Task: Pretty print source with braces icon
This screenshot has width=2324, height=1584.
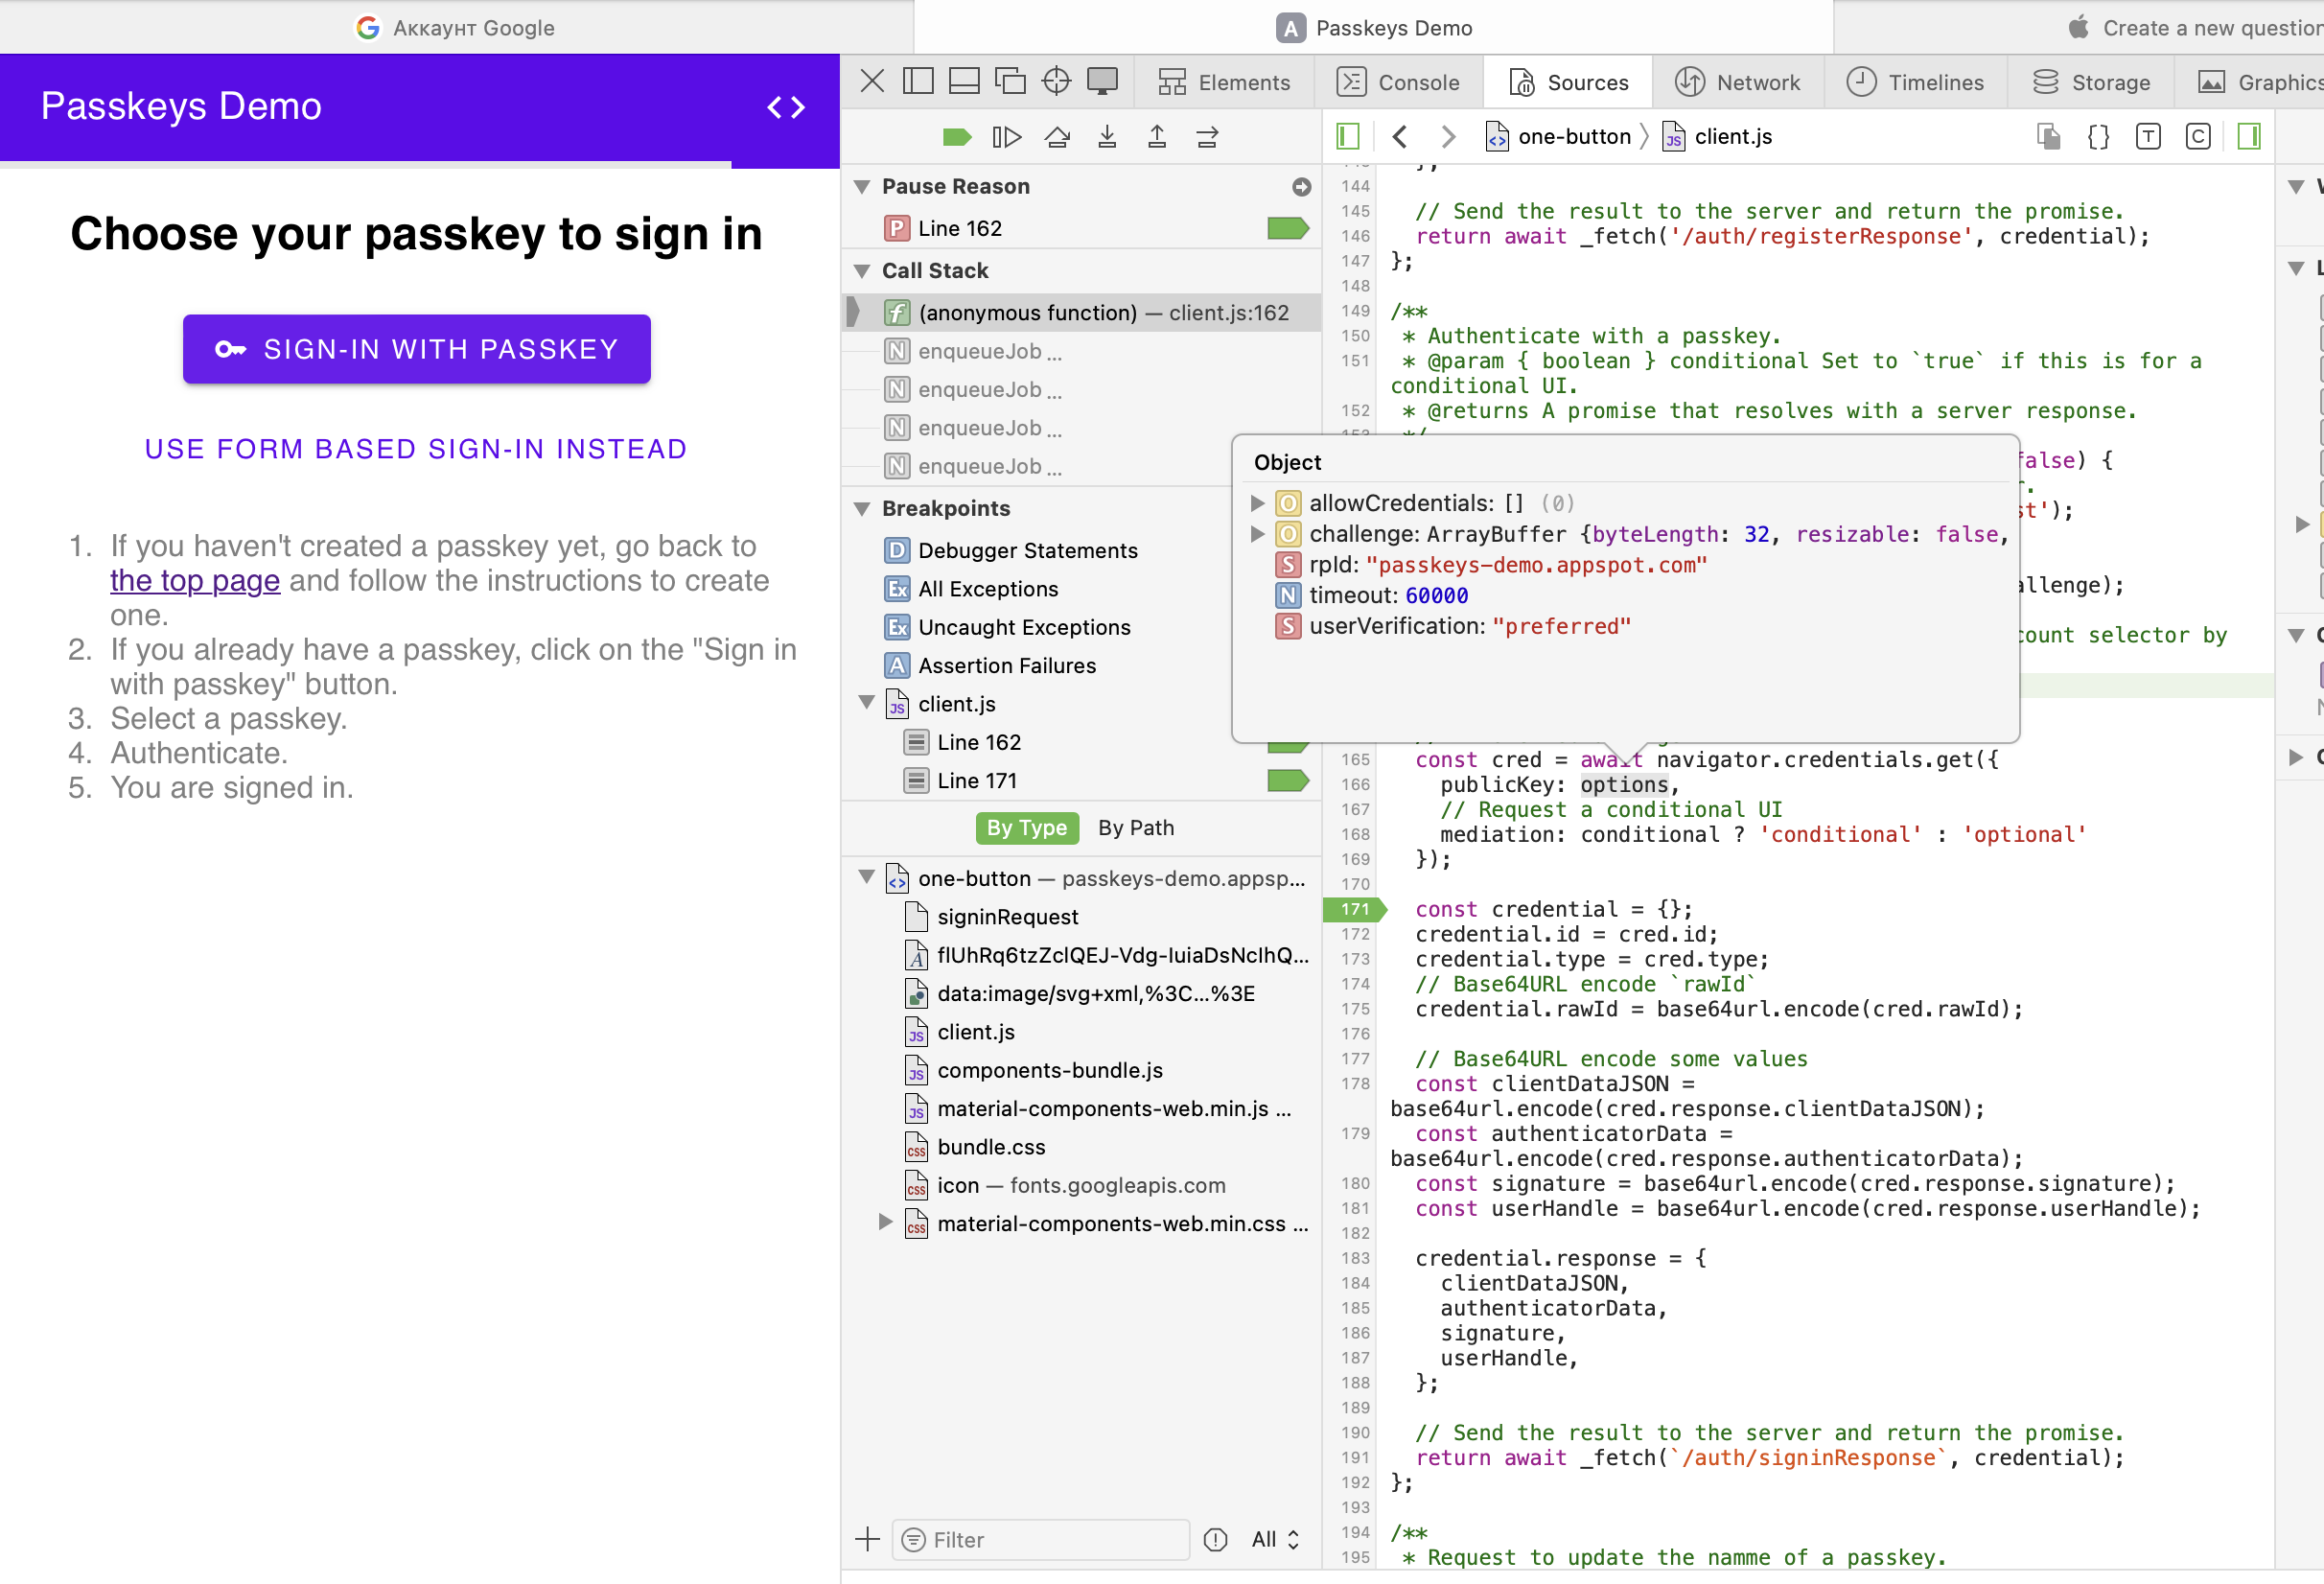Action: pyautogui.click(x=2098, y=137)
